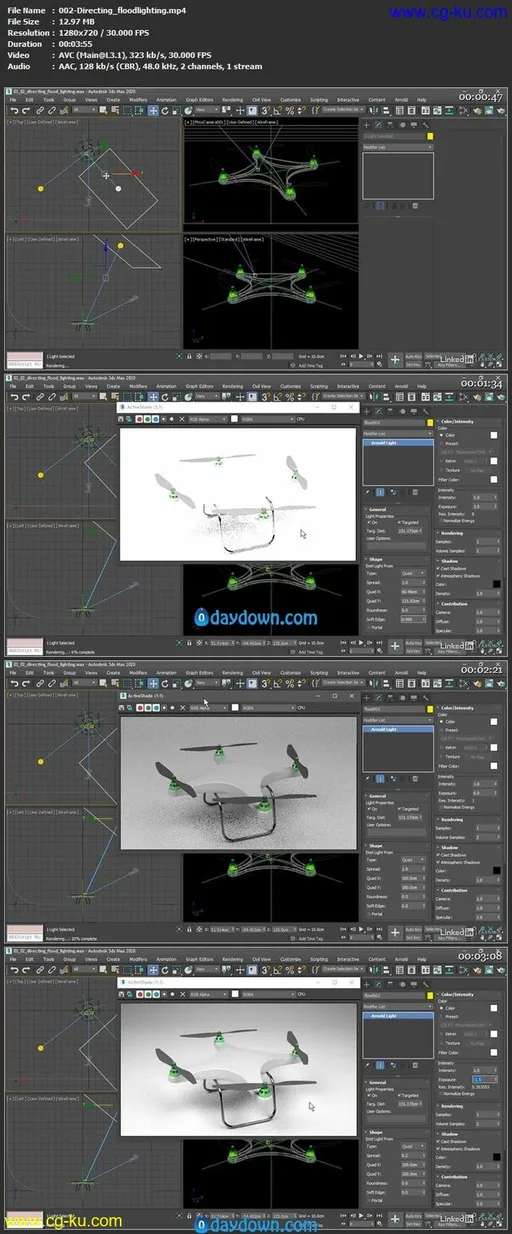Screen dimensions: 512x1234
Task: Toggle Cast Shadows checkbox in 00:02:21 frame
Action: click(438, 855)
